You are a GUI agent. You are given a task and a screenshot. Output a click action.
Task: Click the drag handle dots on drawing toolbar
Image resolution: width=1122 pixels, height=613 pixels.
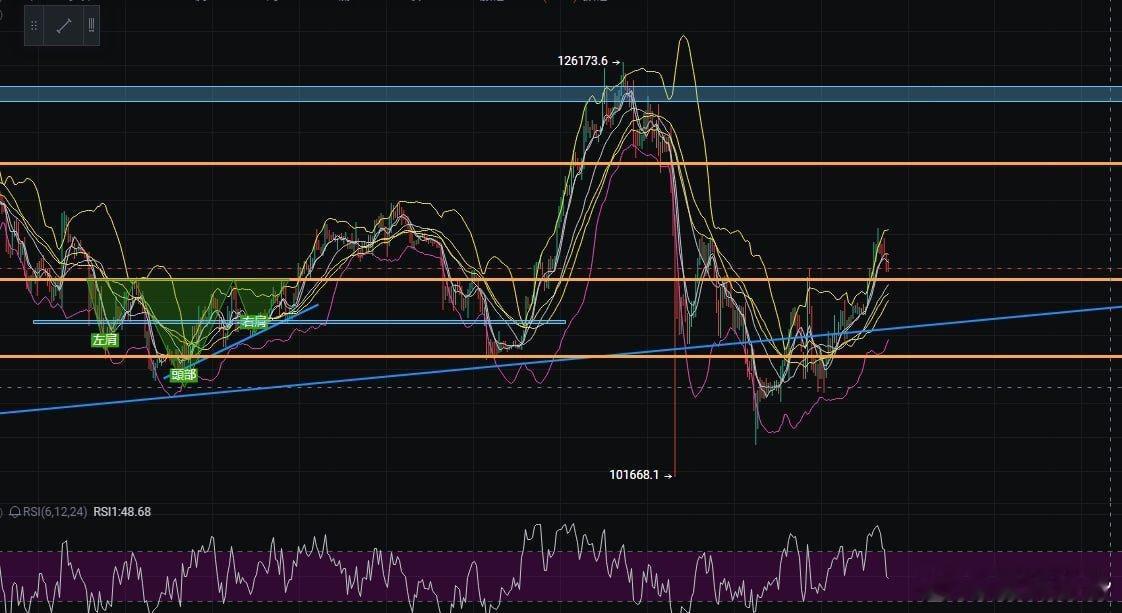pyautogui.click(x=33, y=25)
